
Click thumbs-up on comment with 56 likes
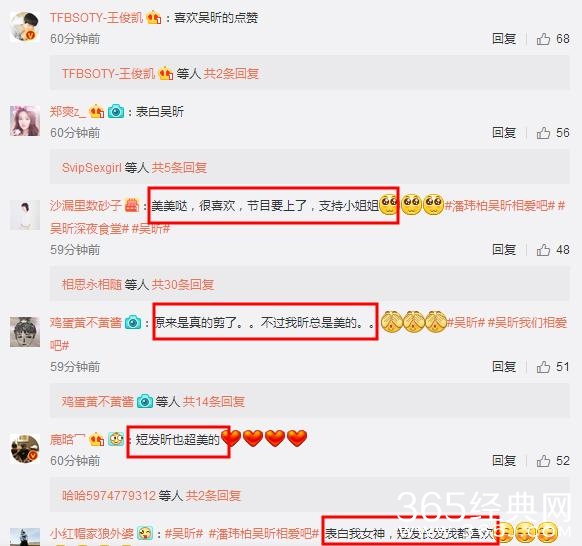(x=543, y=133)
